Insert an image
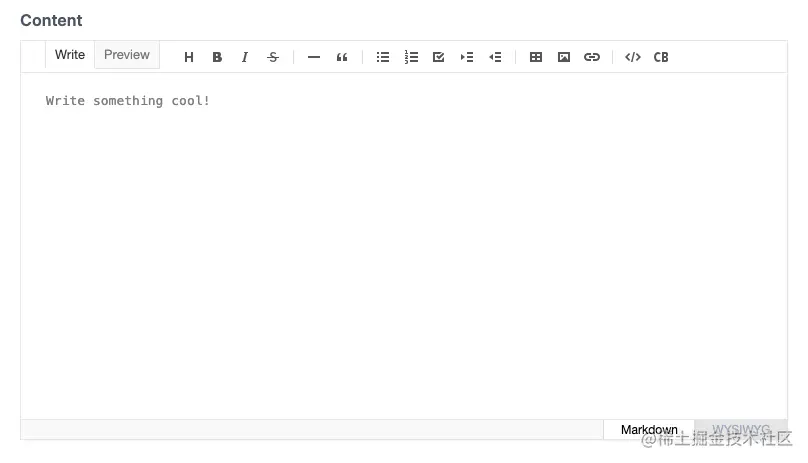Screen dimensions: 808x463 pyautogui.click(x=564, y=57)
